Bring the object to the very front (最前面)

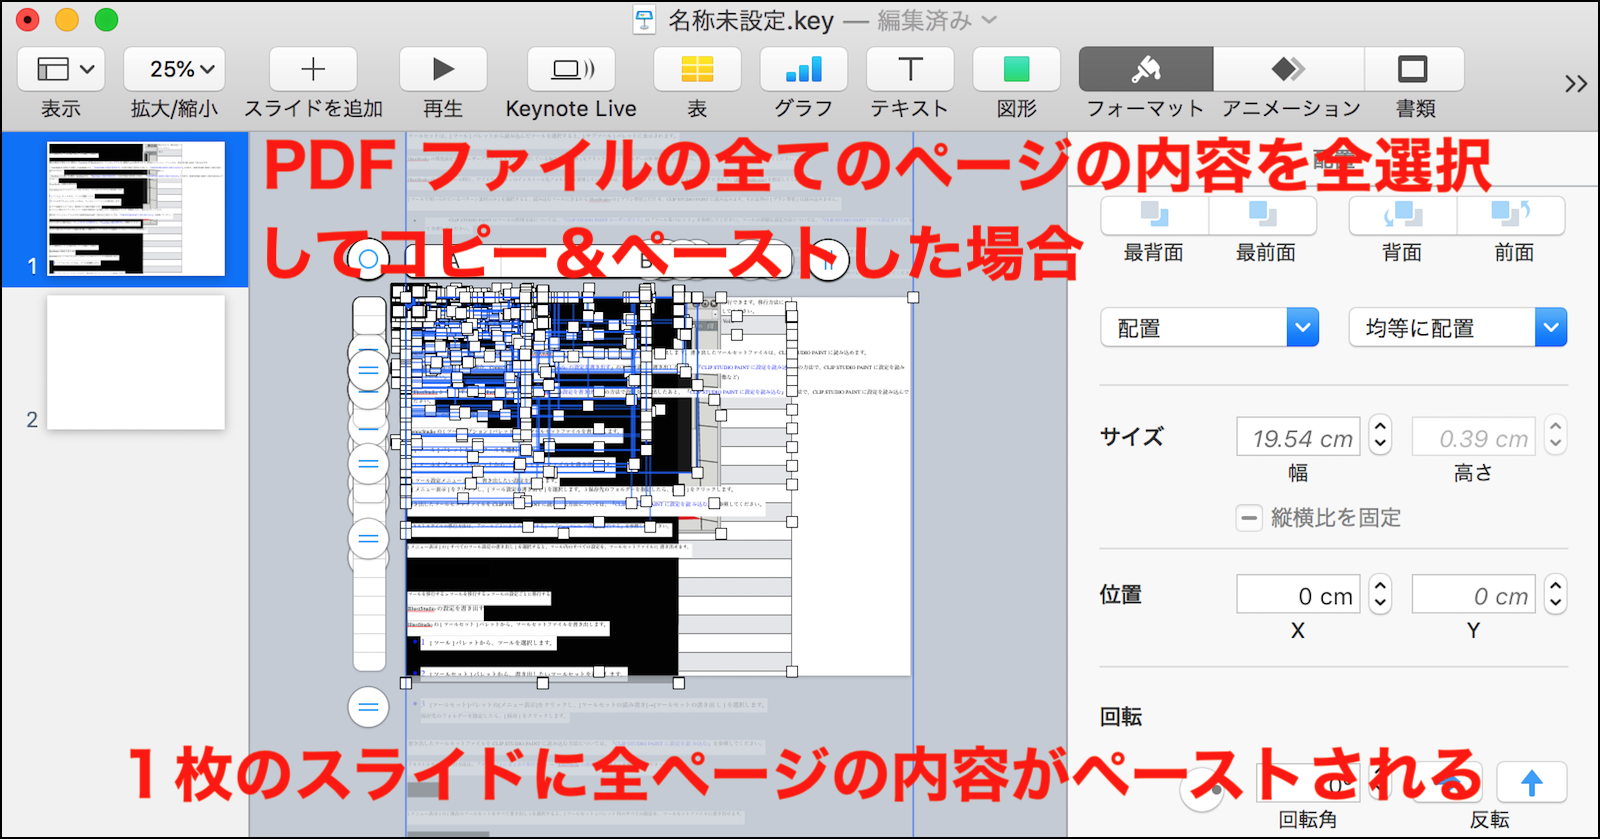tap(1263, 216)
